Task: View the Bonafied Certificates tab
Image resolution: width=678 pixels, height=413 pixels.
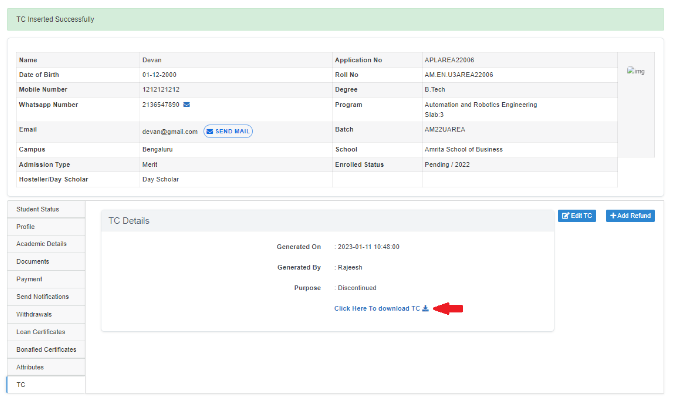Action: pos(46,349)
